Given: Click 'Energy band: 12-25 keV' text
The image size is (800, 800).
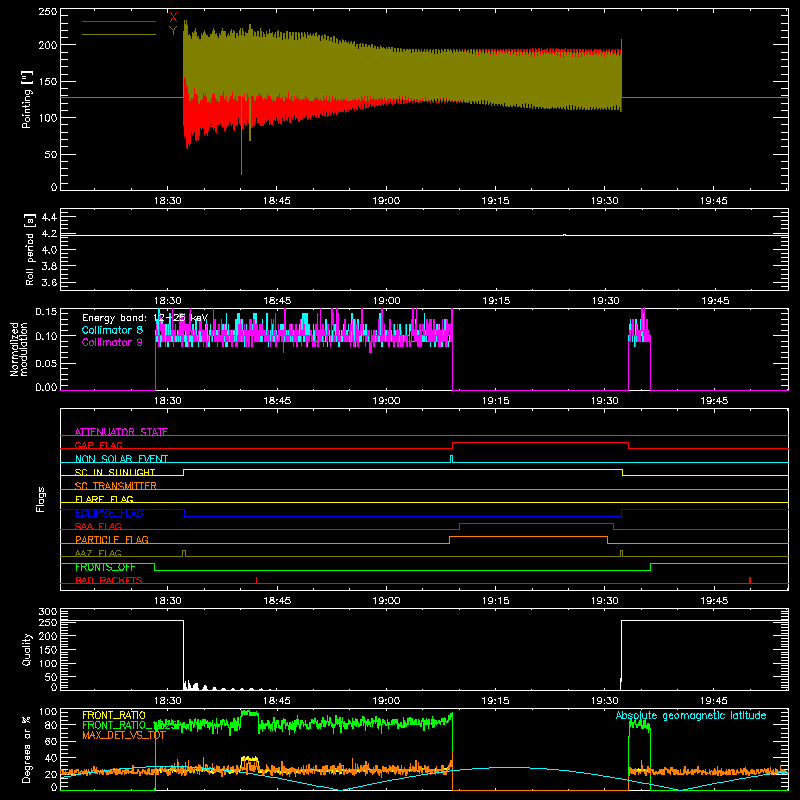Looking at the screenshot, I should click(145, 318).
